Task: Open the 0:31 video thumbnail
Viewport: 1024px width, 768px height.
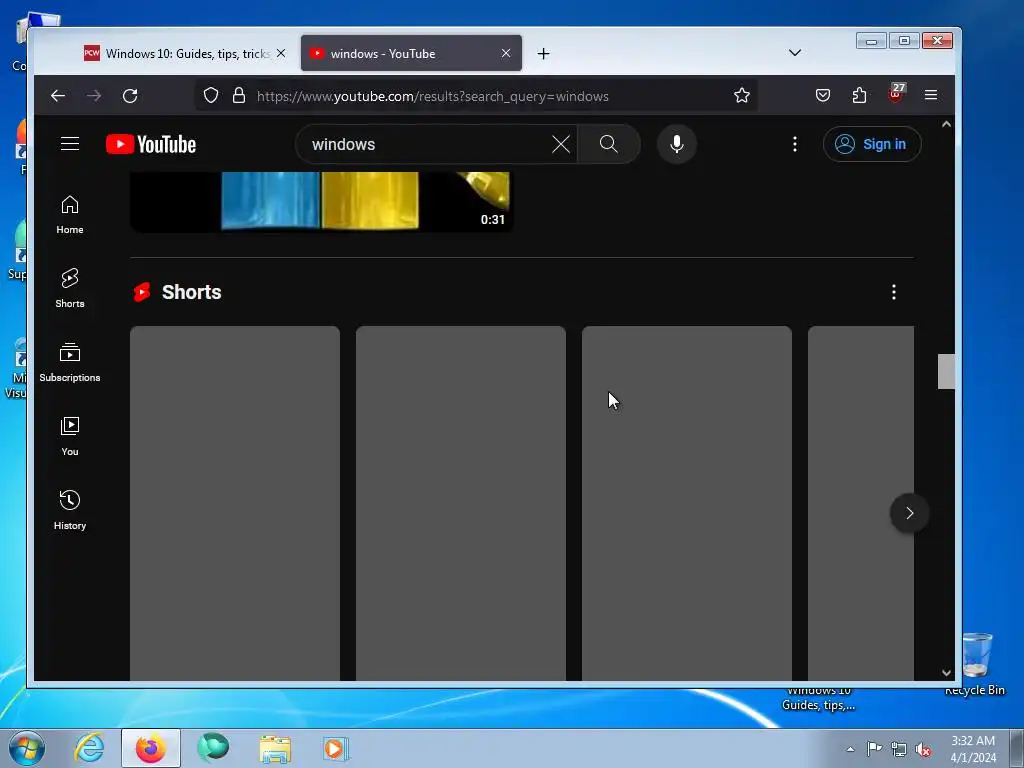Action: click(x=321, y=202)
